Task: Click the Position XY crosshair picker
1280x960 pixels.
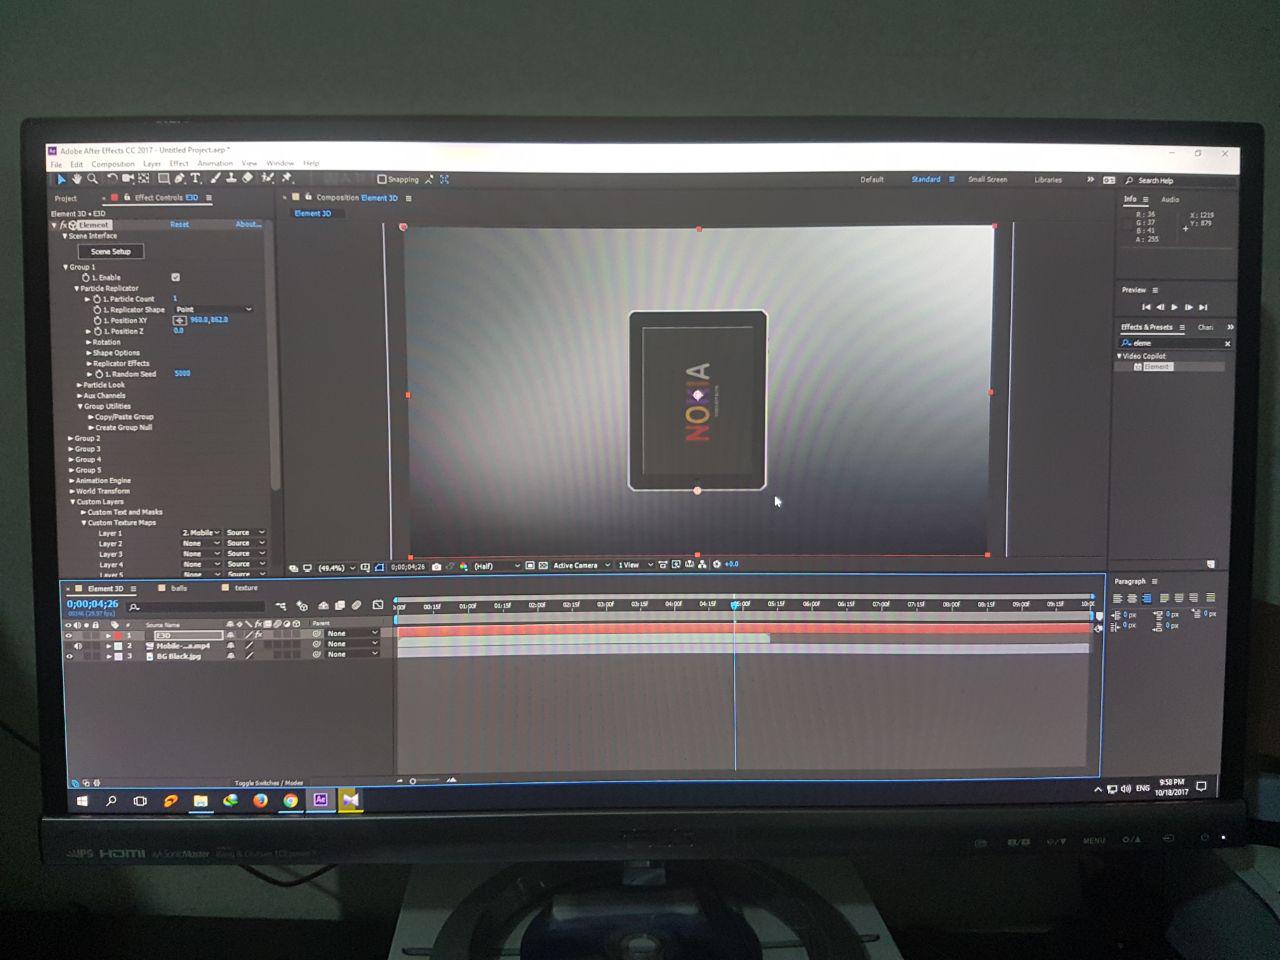Action: [x=180, y=320]
